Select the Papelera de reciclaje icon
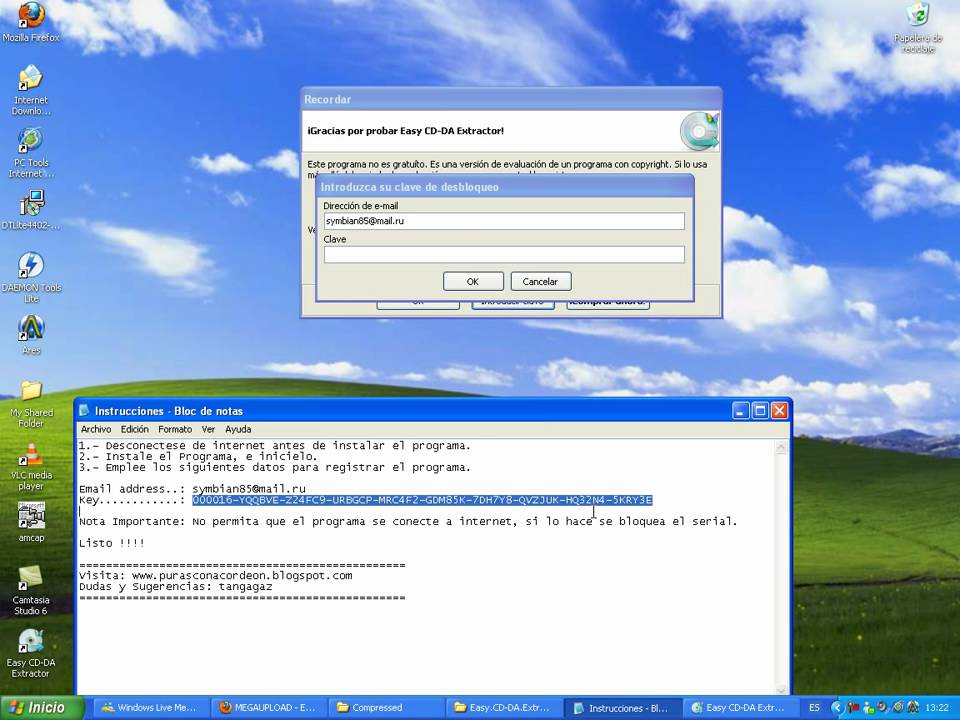This screenshot has height=720, width=960. coord(917,28)
